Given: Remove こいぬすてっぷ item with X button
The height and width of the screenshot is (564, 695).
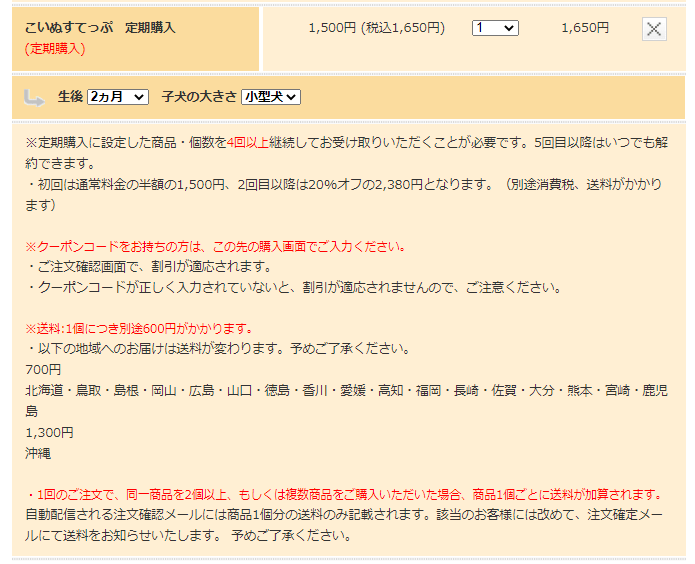Looking at the screenshot, I should (x=654, y=29).
